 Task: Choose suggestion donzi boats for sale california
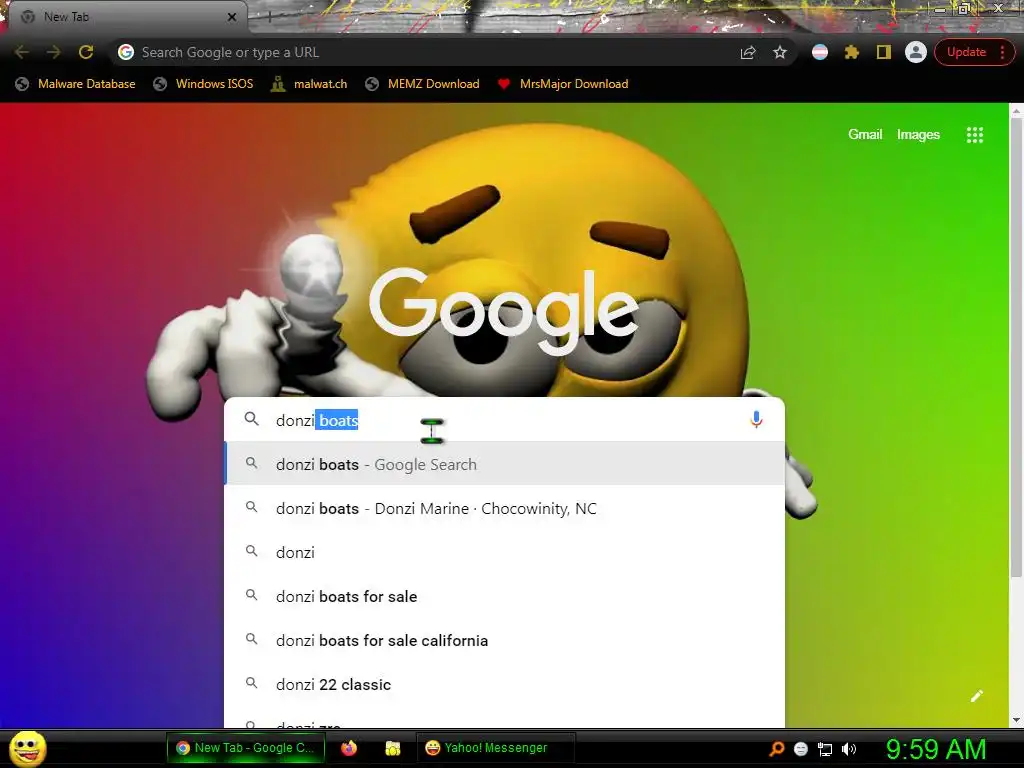pos(504,640)
